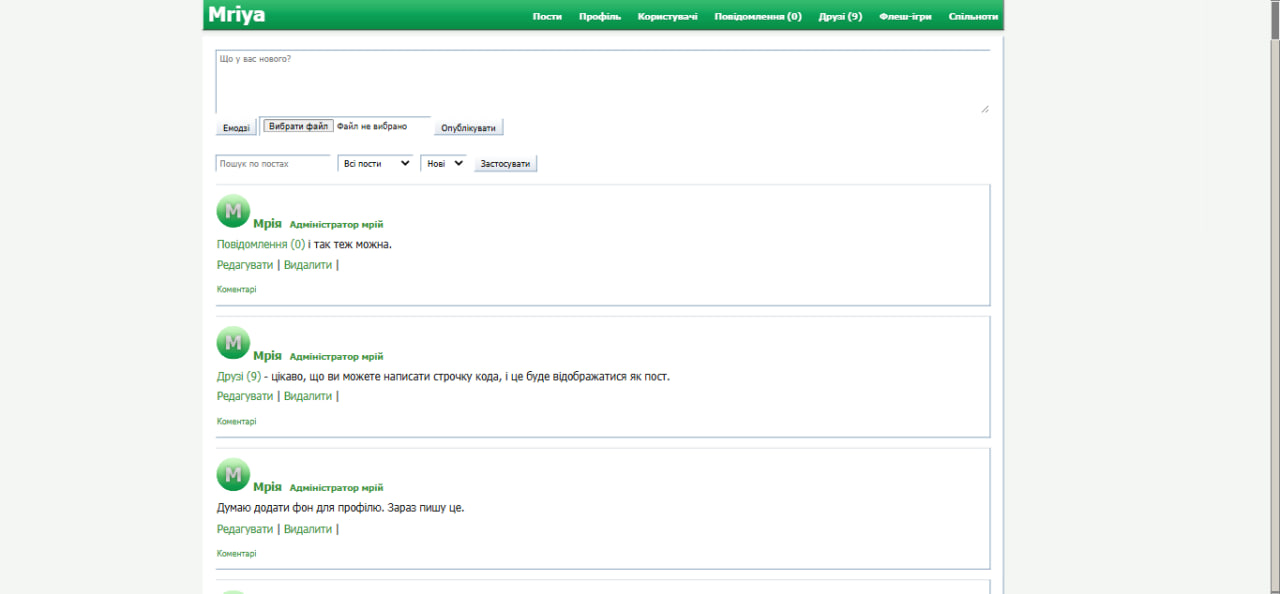1280x594 pixels.
Task: Open 'Друзі (9)' in the top navigation
Action: (x=840, y=16)
